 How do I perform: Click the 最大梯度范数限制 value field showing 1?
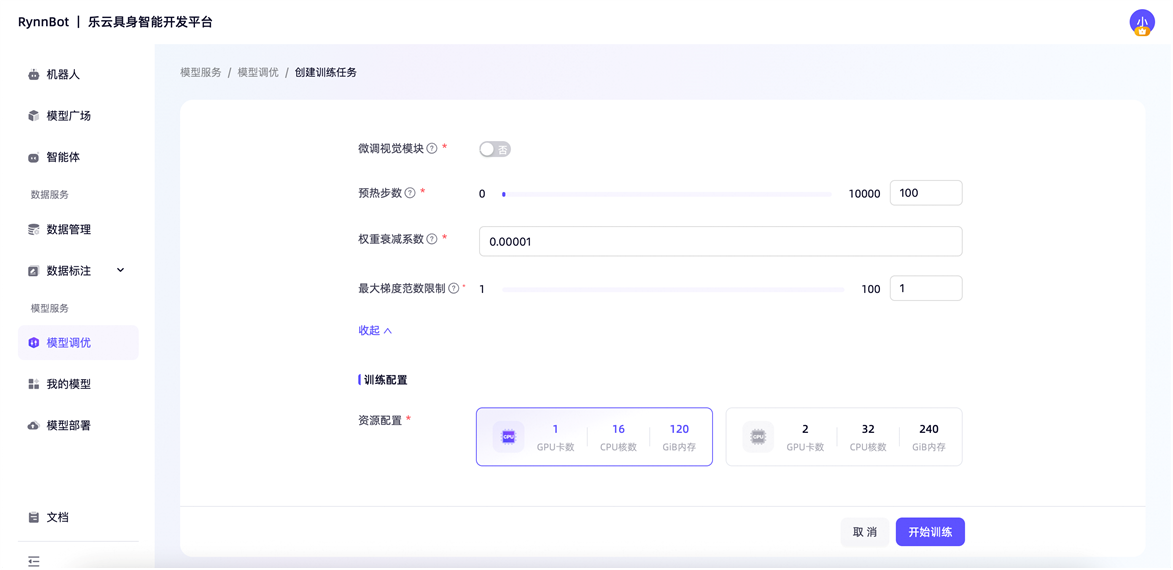926,289
